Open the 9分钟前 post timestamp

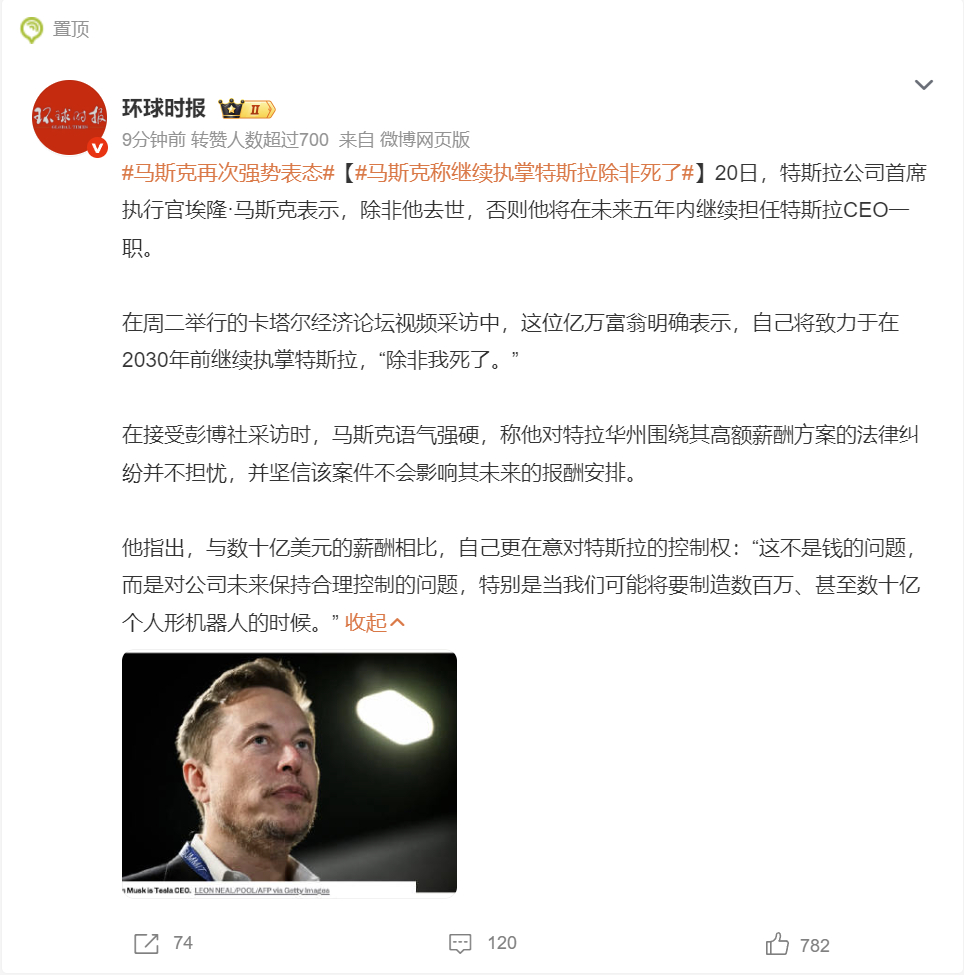(154, 139)
